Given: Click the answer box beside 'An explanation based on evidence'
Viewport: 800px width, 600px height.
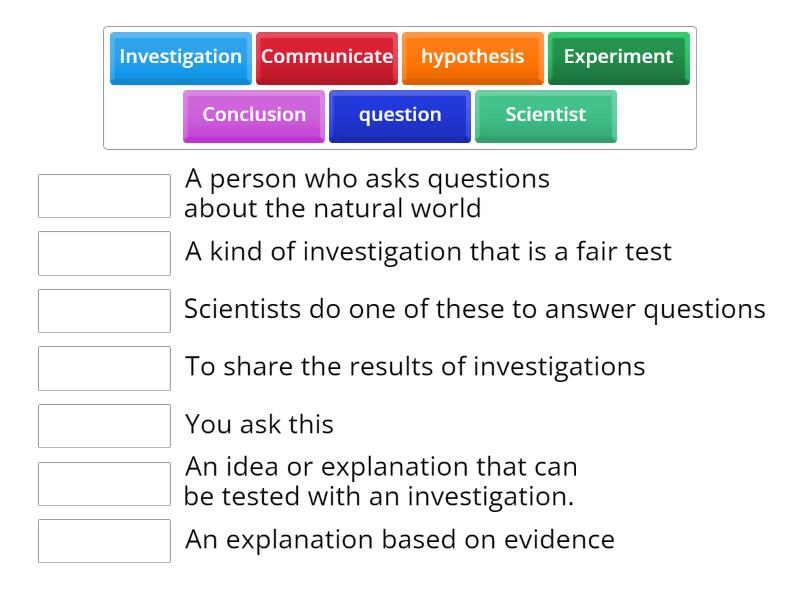Looking at the screenshot, I should (x=104, y=540).
